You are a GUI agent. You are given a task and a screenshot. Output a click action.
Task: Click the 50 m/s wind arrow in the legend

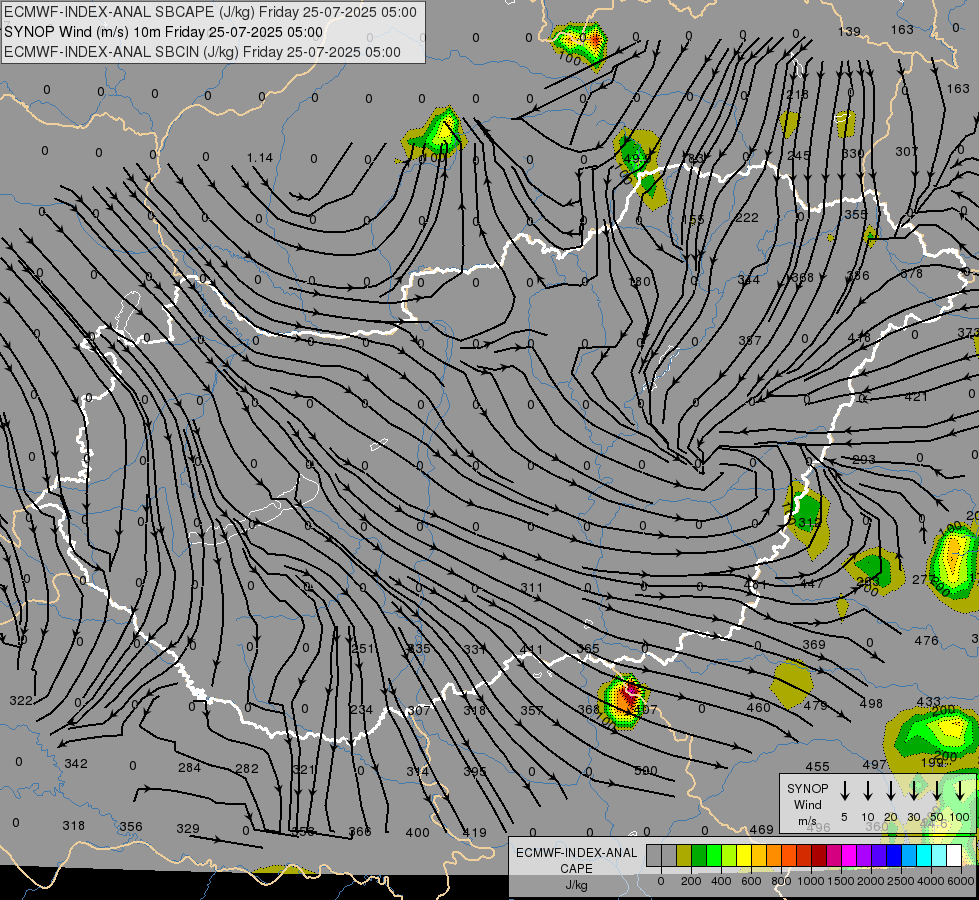(x=937, y=790)
